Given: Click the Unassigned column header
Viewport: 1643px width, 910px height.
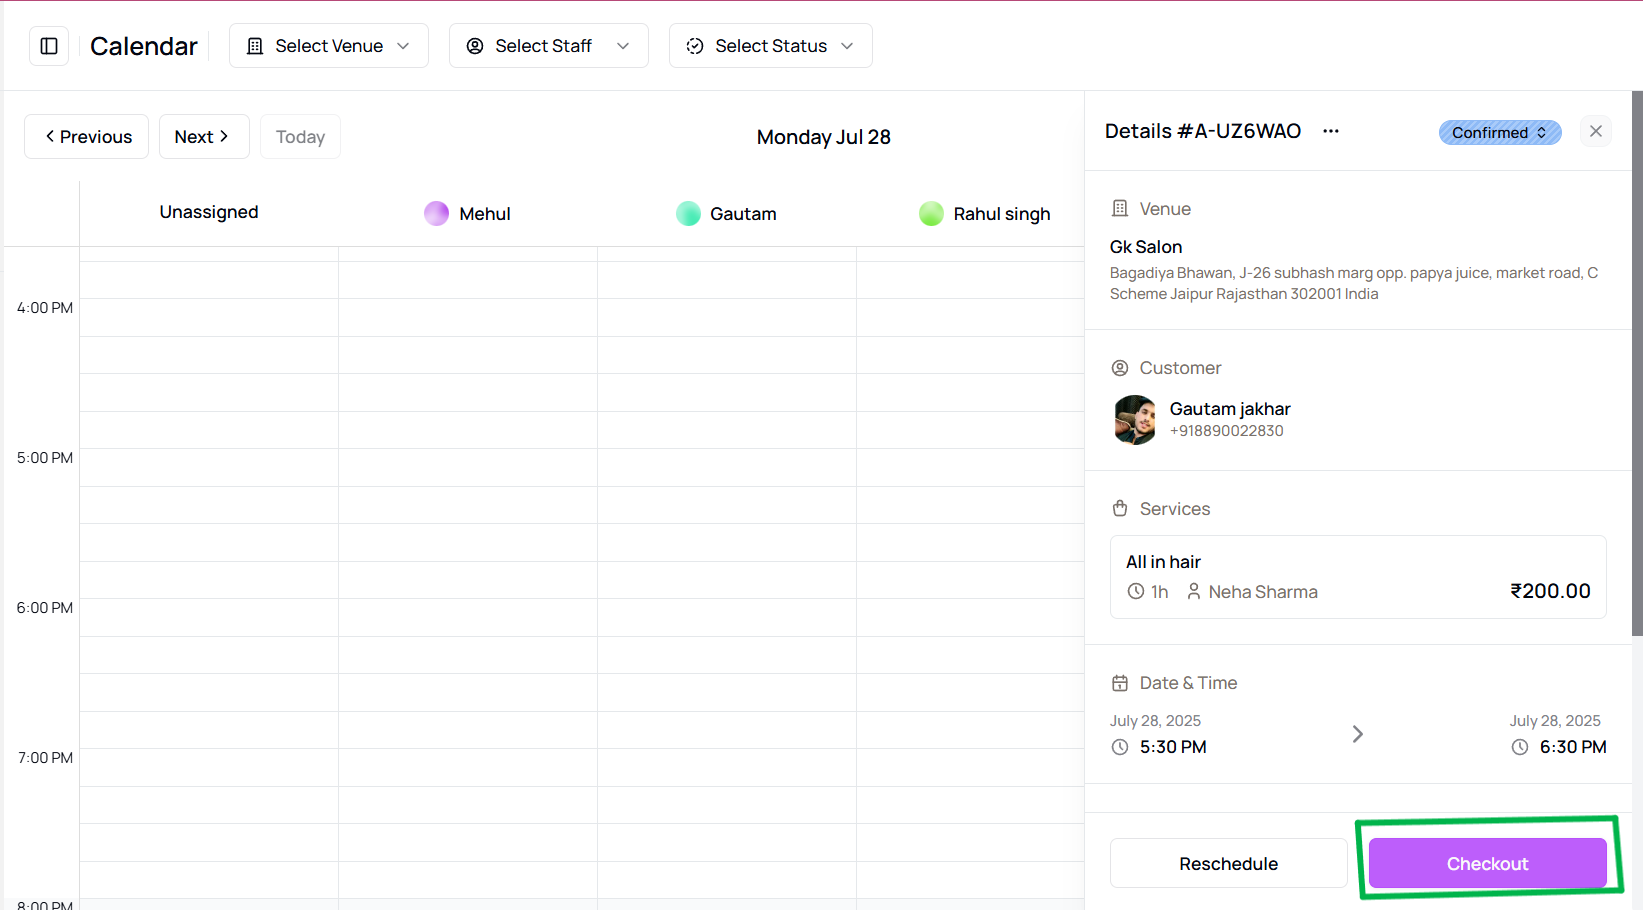Looking at the screenshot, I should [x=209, y=212].
